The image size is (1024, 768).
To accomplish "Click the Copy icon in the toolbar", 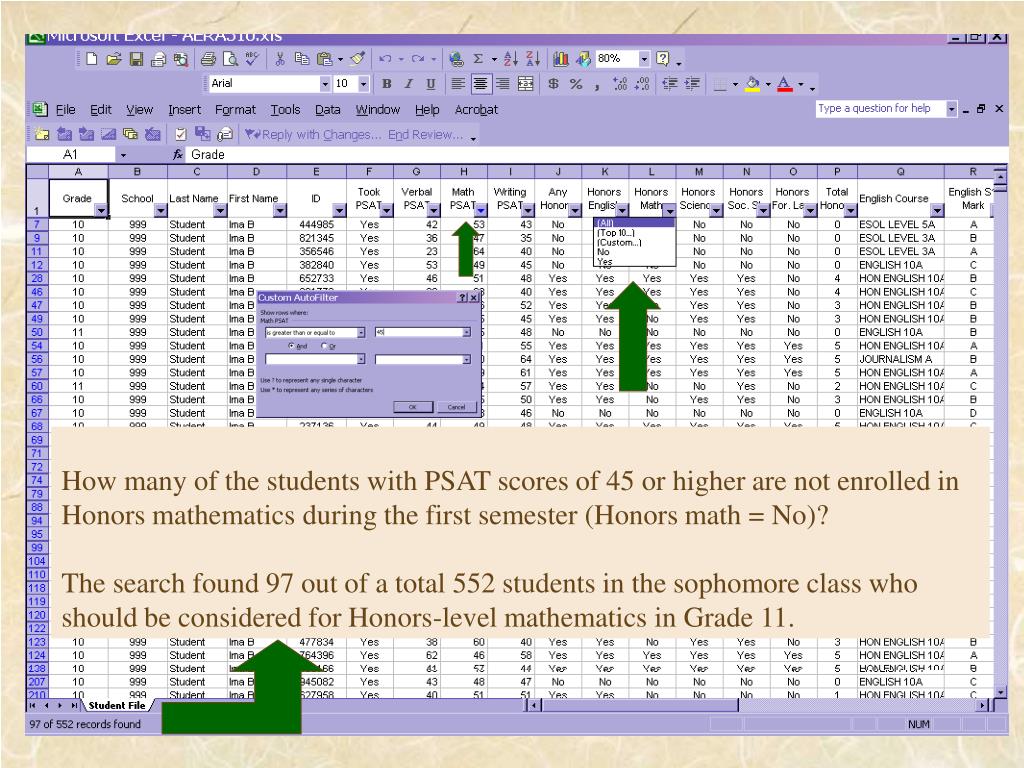I will pyautogui.click(x=302, y=59).
